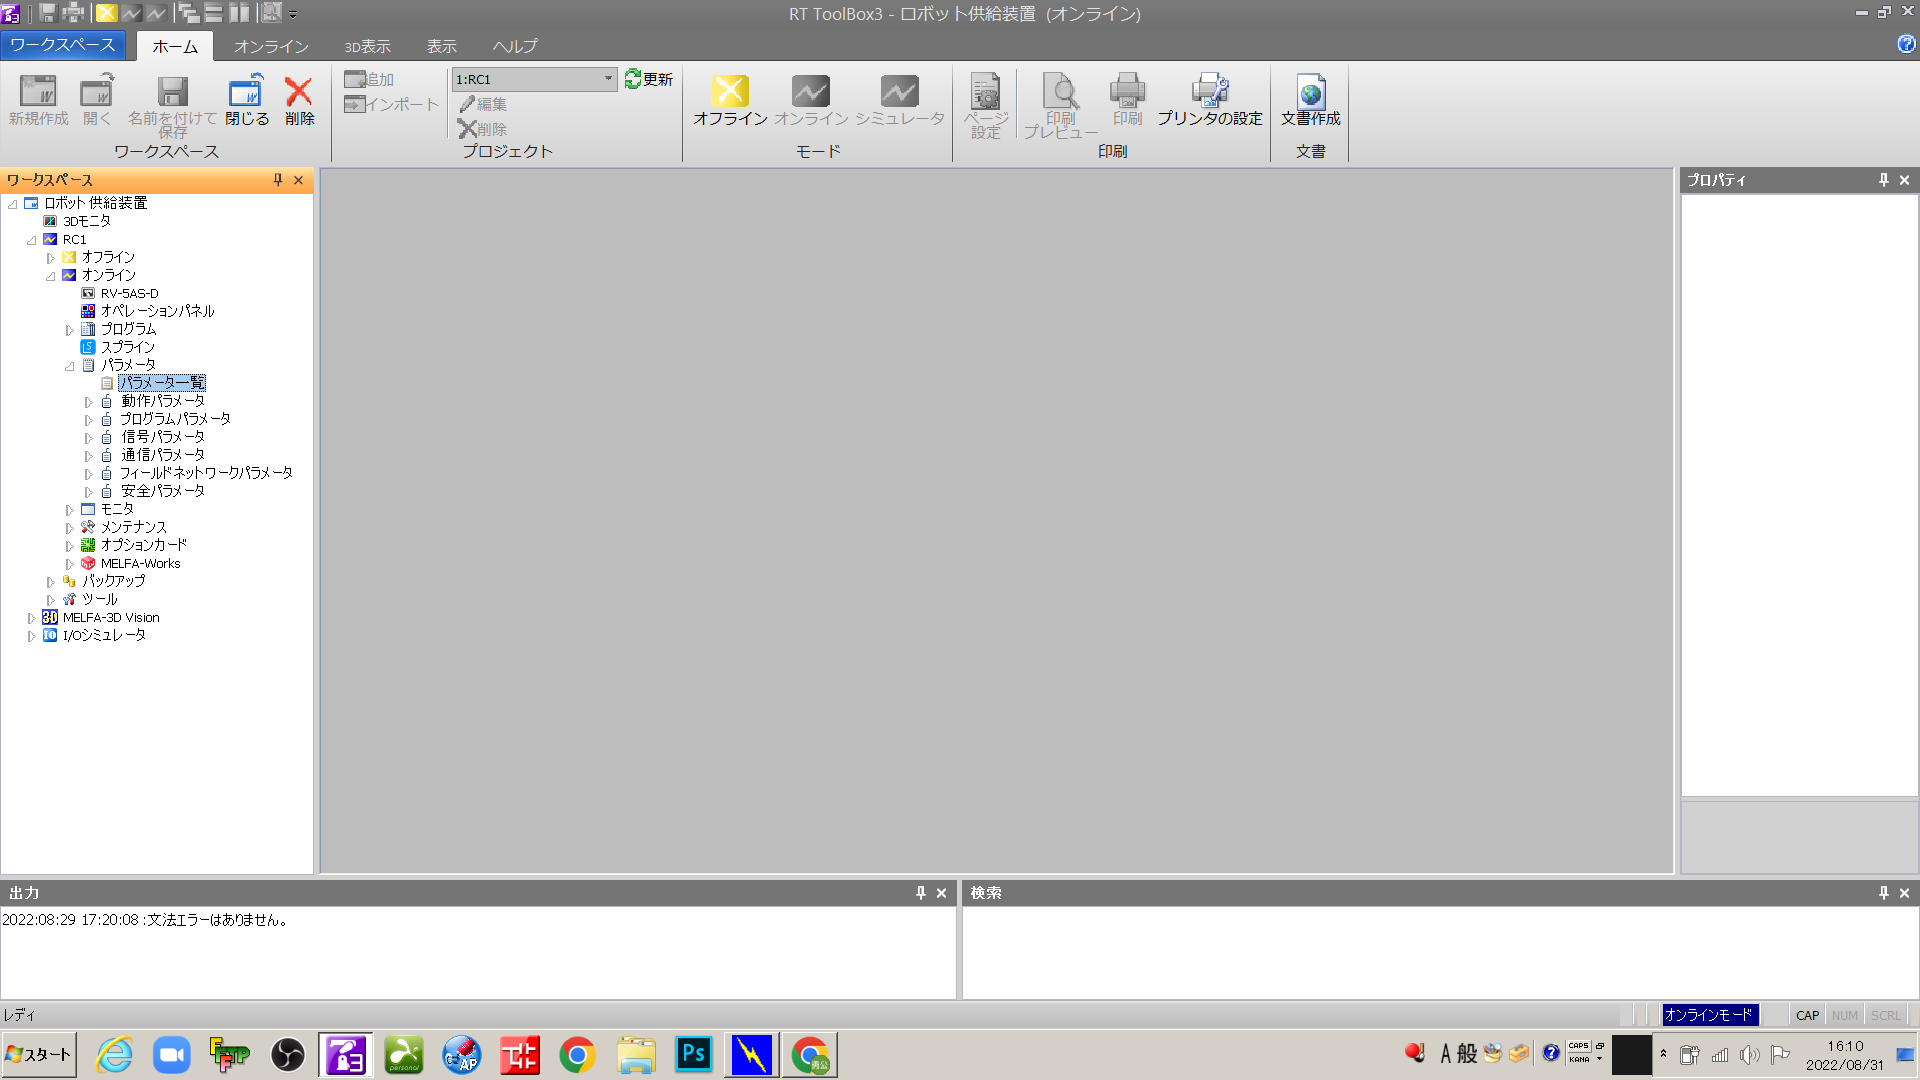Toggle pin on the Output panel
This screenshot has width=1920, height=1080.
coord(920,893)
